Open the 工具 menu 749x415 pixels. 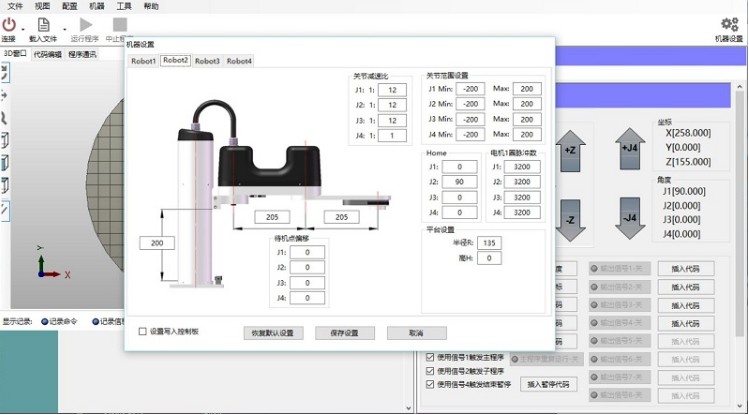click(124, 6)
